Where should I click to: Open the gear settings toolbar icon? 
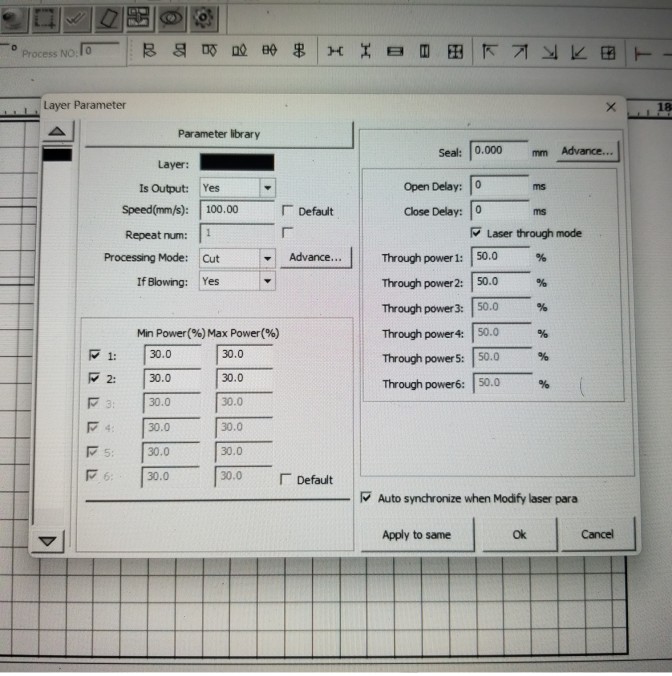coord(203,18)
